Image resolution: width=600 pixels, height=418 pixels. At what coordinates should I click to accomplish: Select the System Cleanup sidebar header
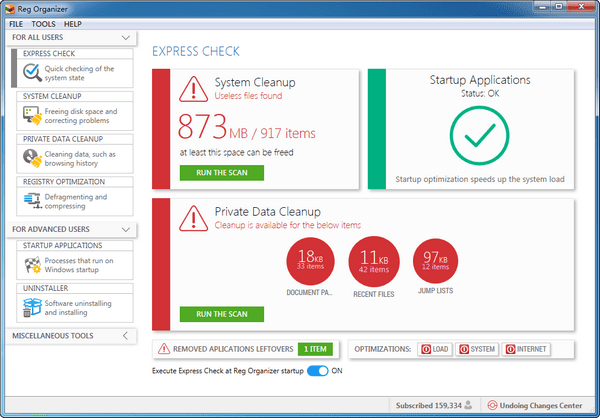[75, 96]
